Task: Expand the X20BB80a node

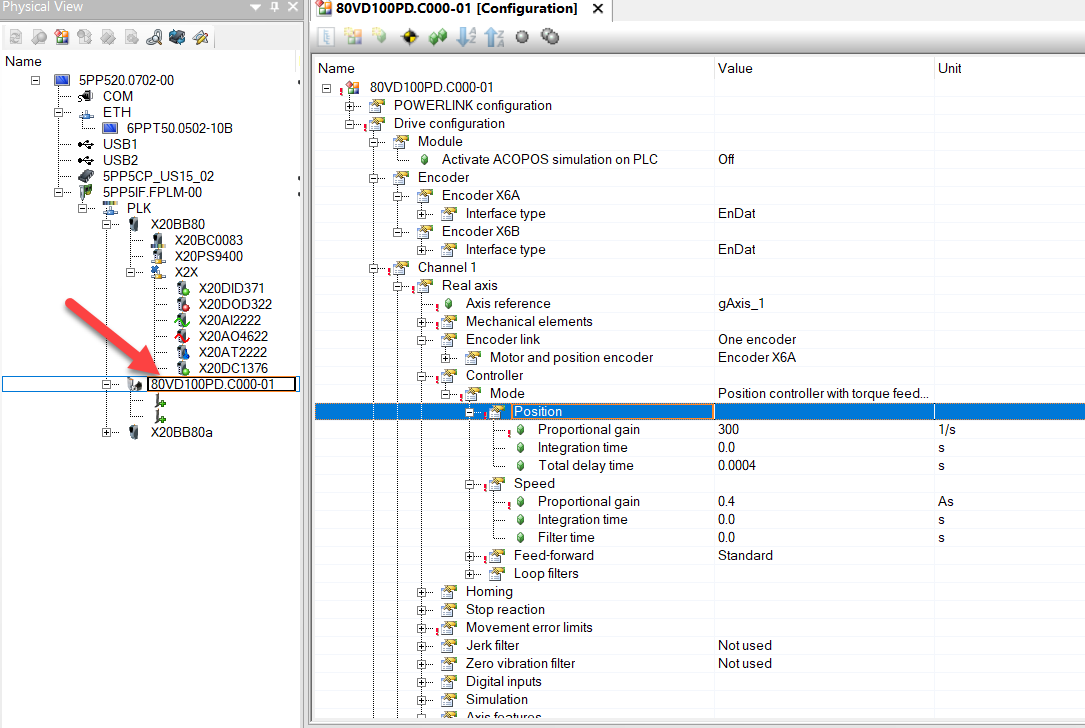Action: (107, 433)
